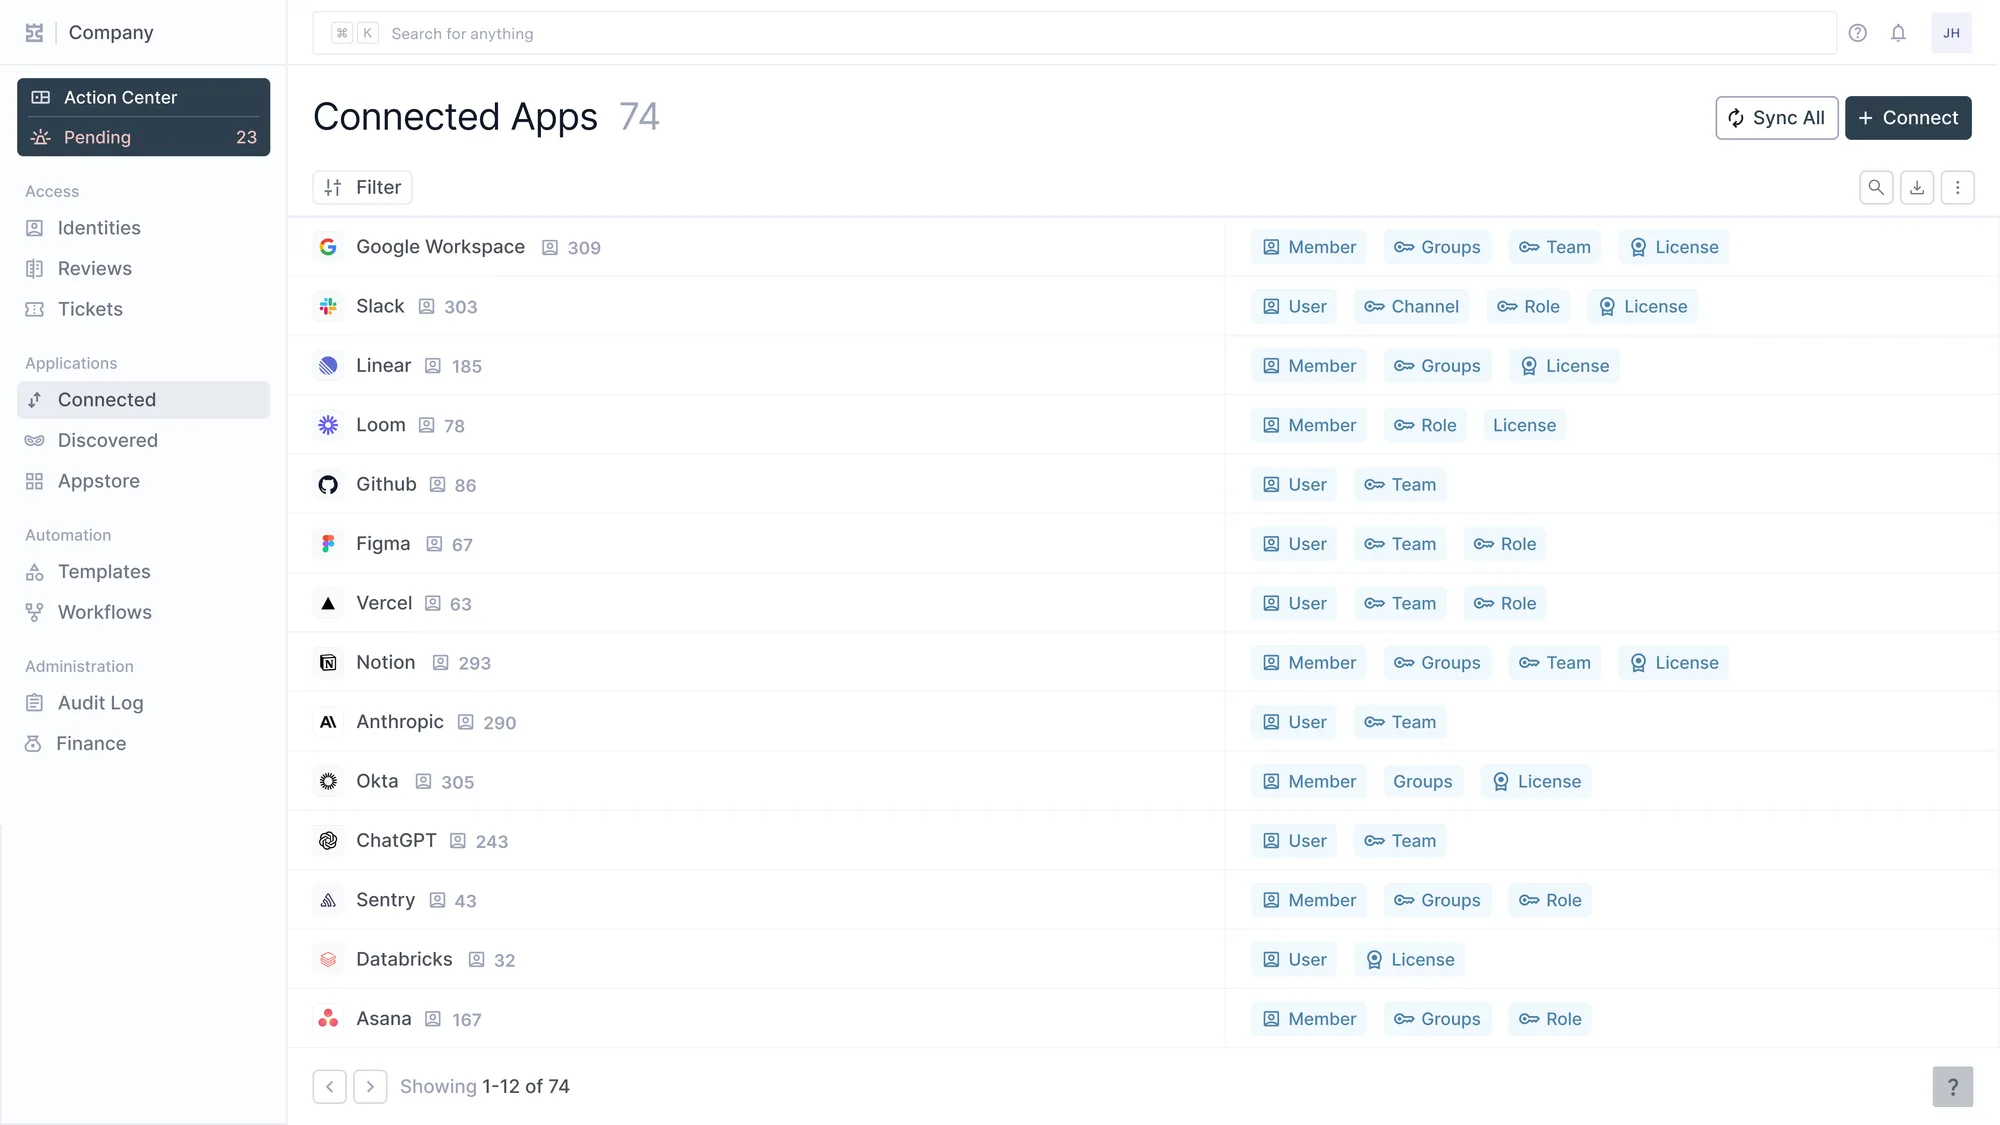Open the Audit Log page
Viewport: 2000px width, 1125px height.
(143, 703)
